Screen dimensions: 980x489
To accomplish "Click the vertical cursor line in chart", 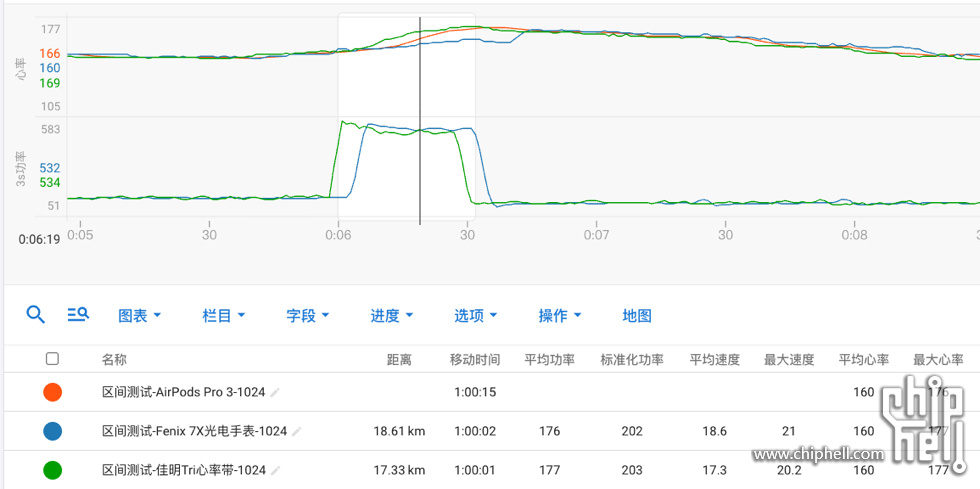I will 420,120.
